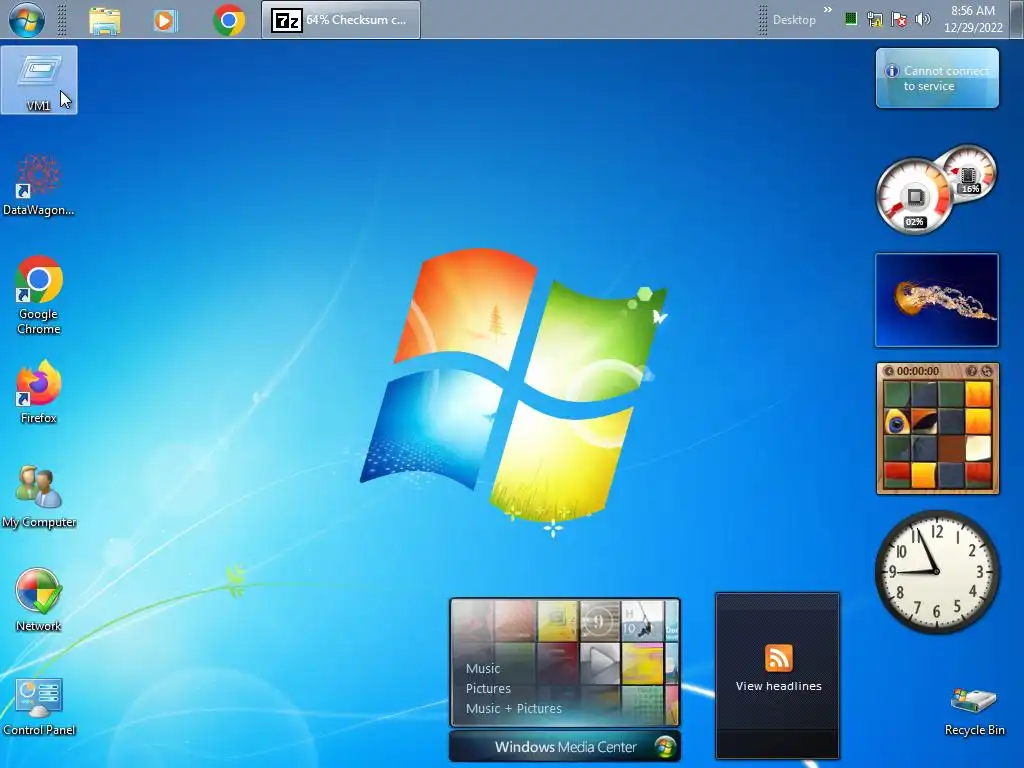The width and height of the screenshot is (1024, 768).
Task: Launch Windows Media Player from taskbar
Action: click(x=165, y=21)
